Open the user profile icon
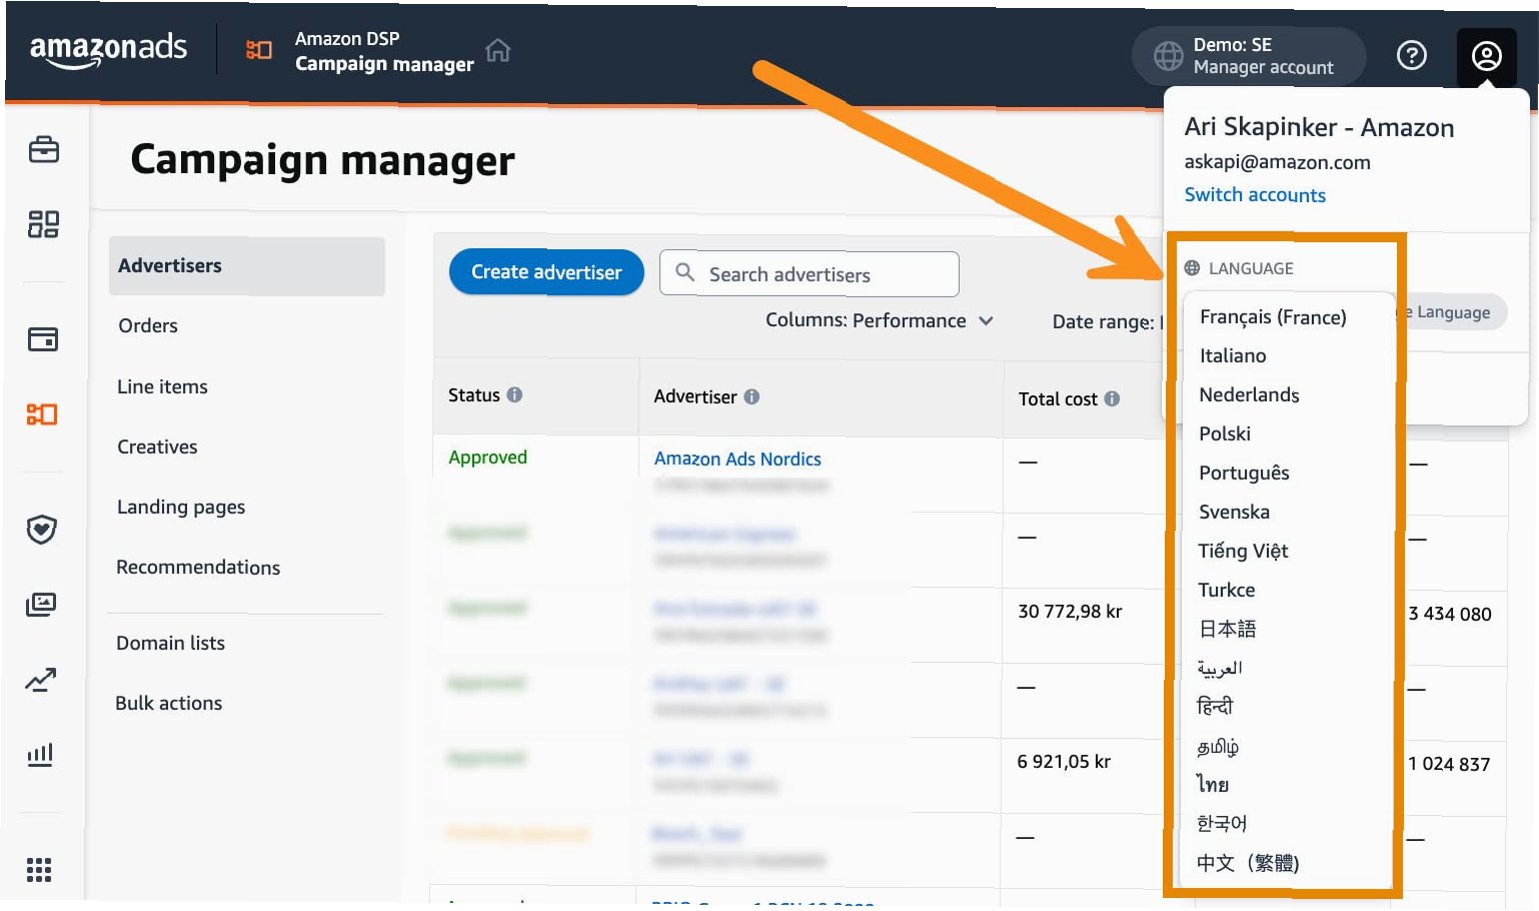 coord(1486,56)
